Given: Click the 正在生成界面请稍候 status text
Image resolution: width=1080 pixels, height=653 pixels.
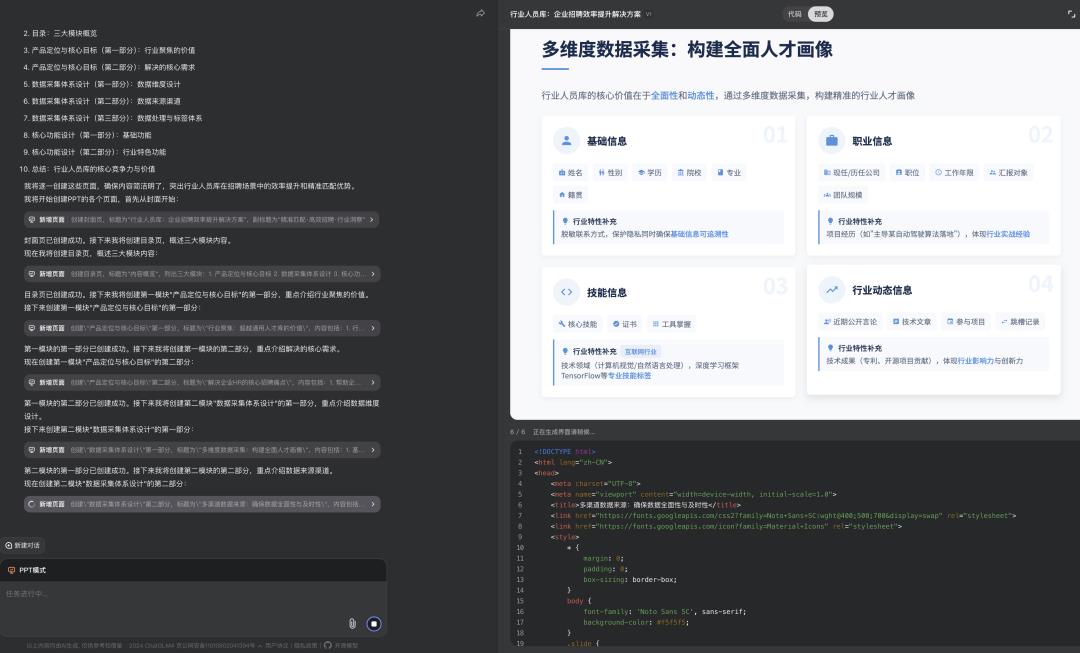Looking at the screenshot, I should click(563, 432).
